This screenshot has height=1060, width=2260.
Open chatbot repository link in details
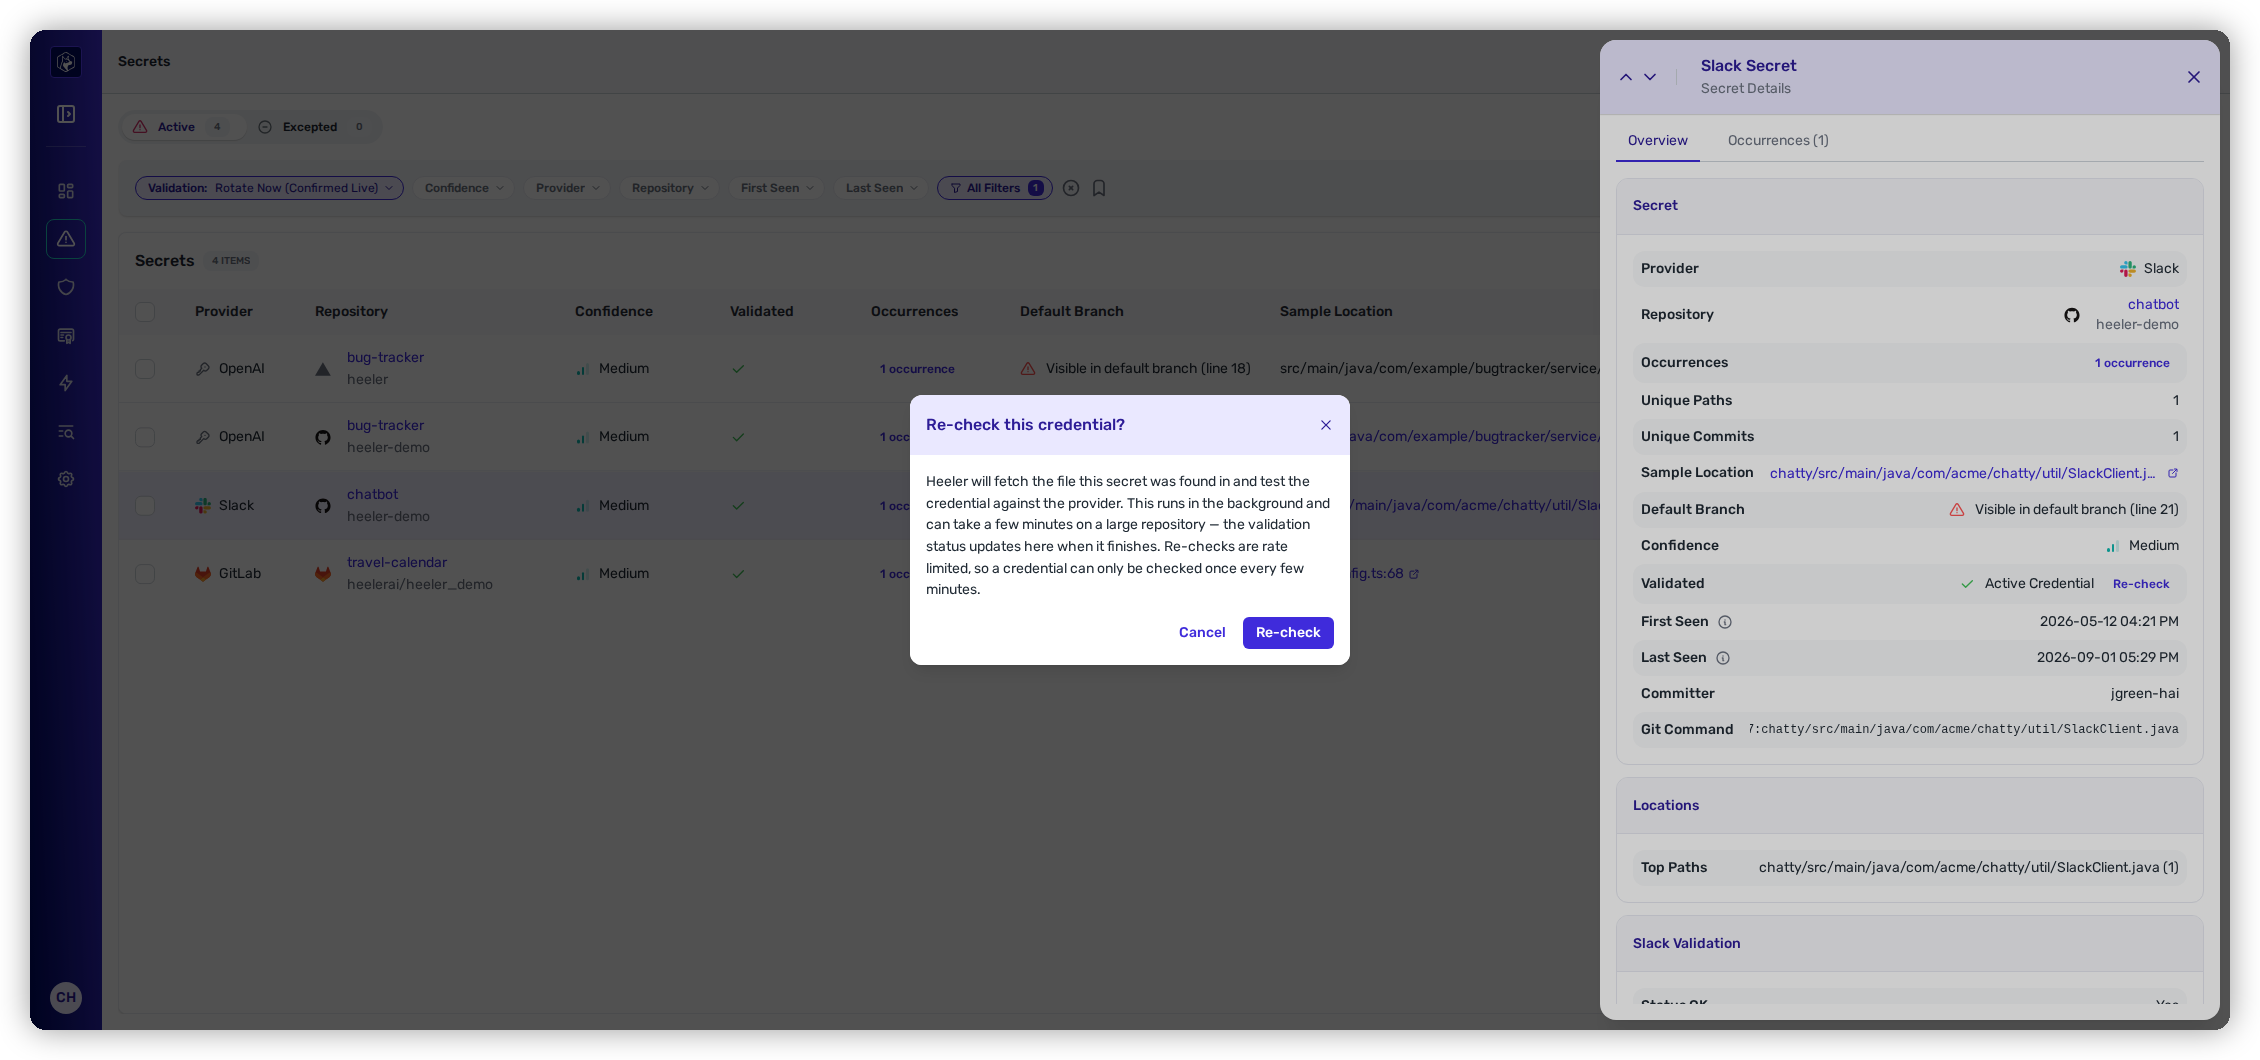[x=2153, y=305]
